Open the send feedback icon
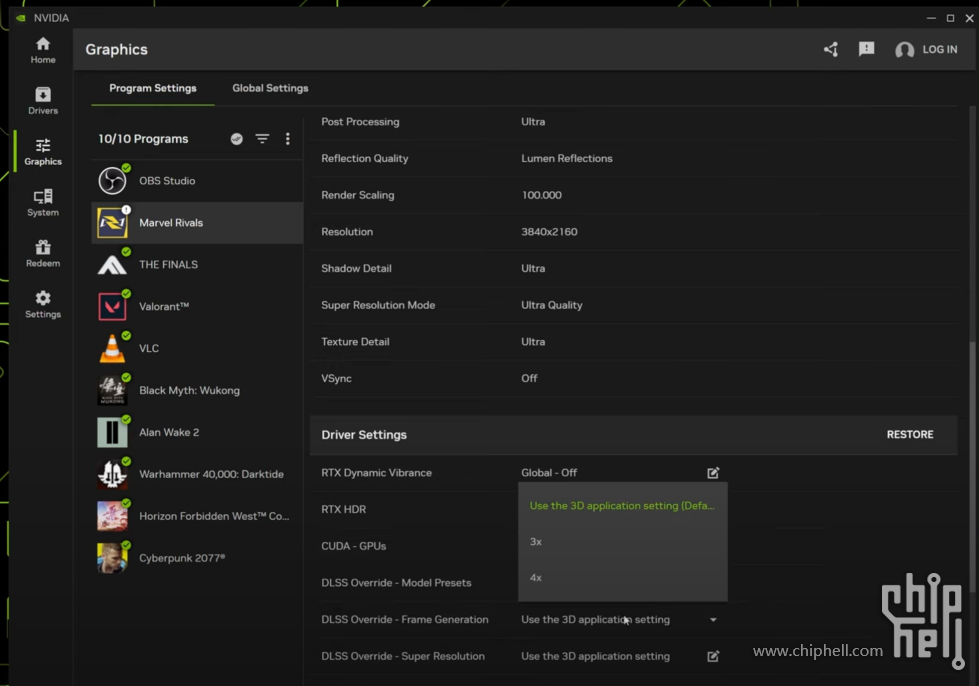The image size is (979, 686). coord(866,49)
